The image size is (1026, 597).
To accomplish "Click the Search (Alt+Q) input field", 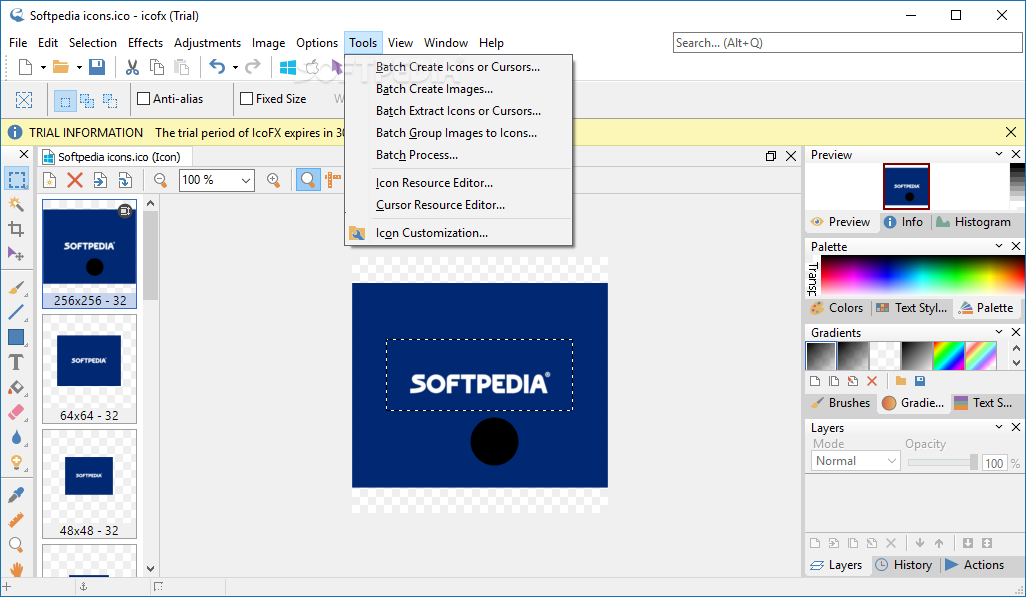I will click(x=847, y=43).
